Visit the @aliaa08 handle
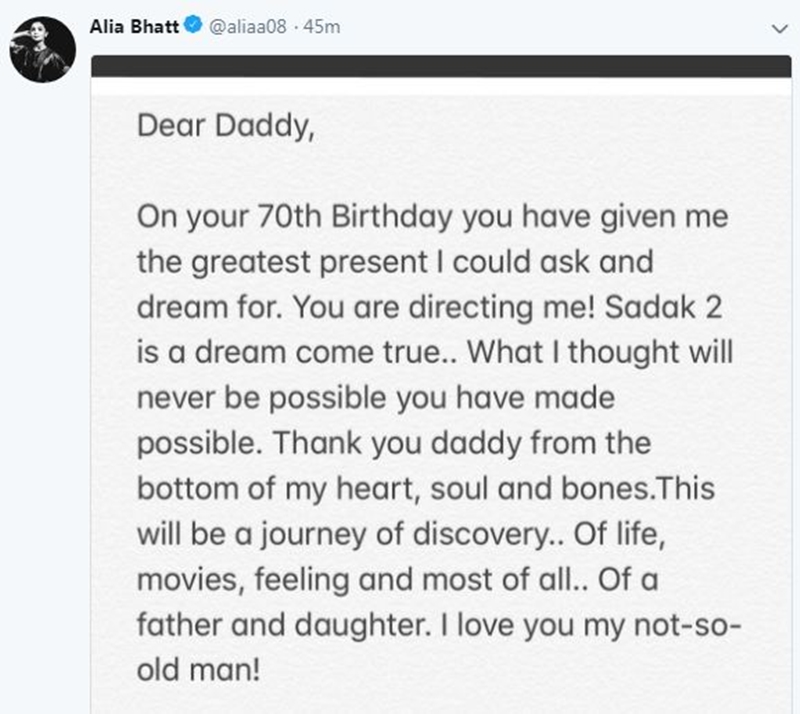This screenshot has height=714, width=800. click(x=247, y=27)
